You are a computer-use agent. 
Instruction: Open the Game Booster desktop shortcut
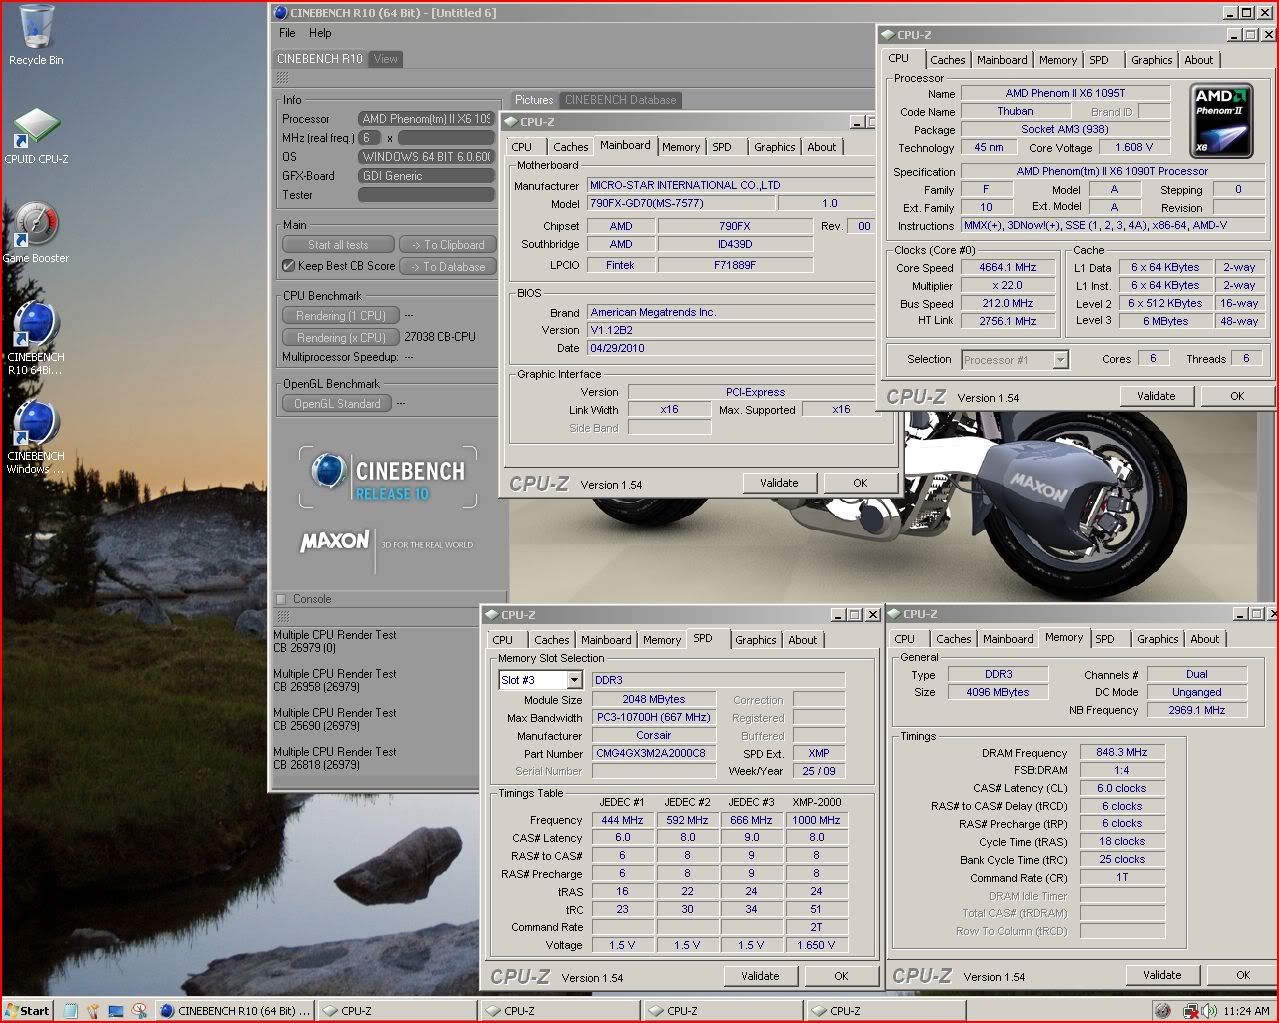point(36,233)
